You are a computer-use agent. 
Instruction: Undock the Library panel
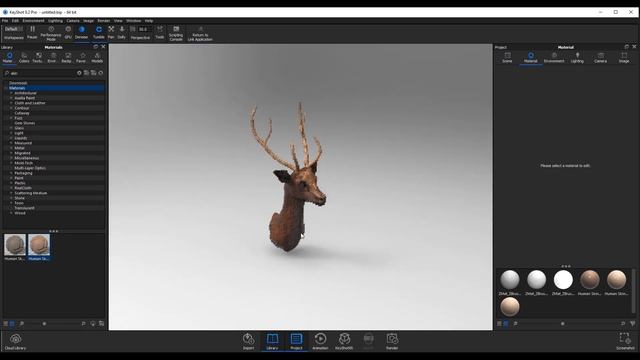pos(96,47)
